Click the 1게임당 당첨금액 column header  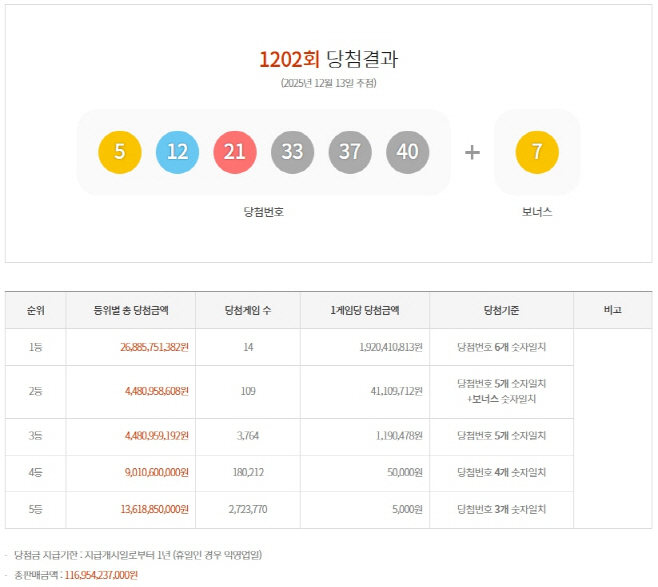(365, 310)
